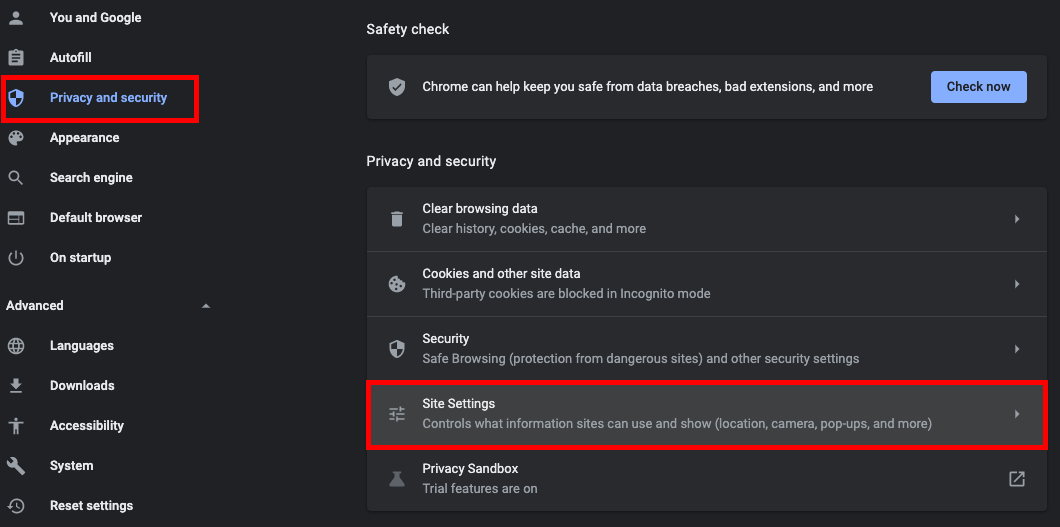The height and width of the screenshot is (527, 1060).
Task: Expand Cookies and other site data arrow
Action: pos(1016,284)
